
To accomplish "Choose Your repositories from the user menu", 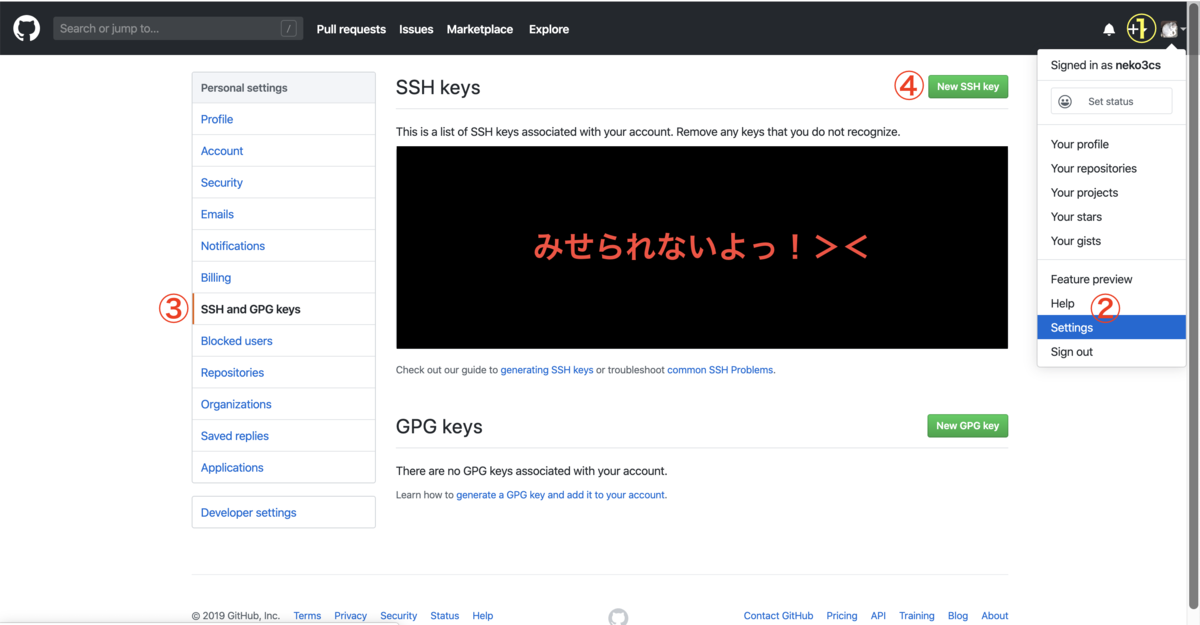I will (x=1111, y=168).
